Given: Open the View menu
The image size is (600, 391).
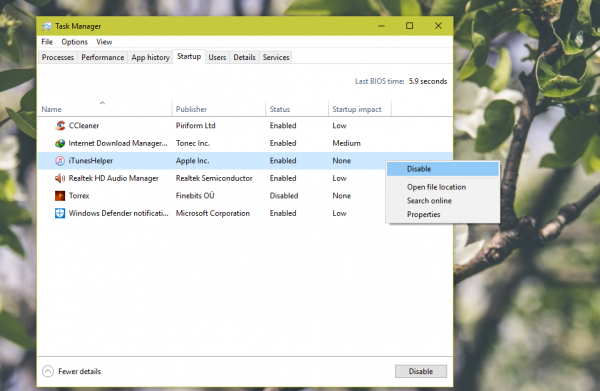Looking at the screenshot, I should [104, 42].
